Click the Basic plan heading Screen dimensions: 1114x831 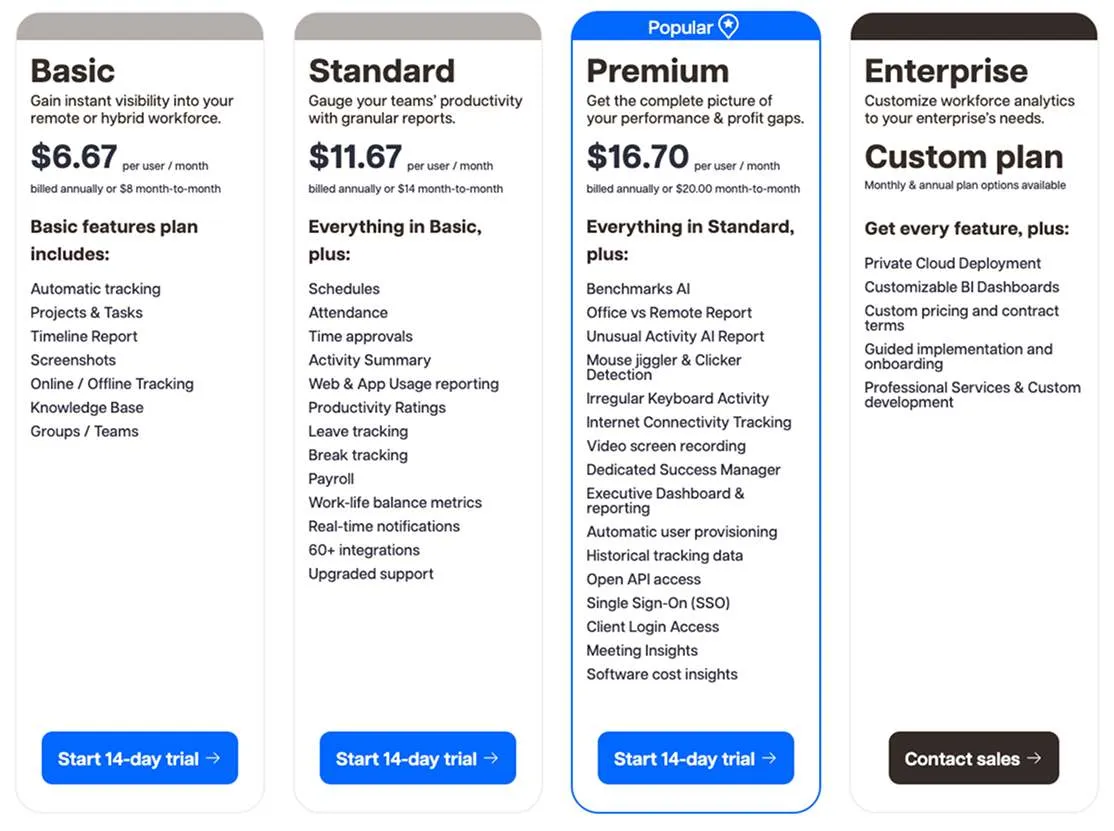[x=72, y=71]
